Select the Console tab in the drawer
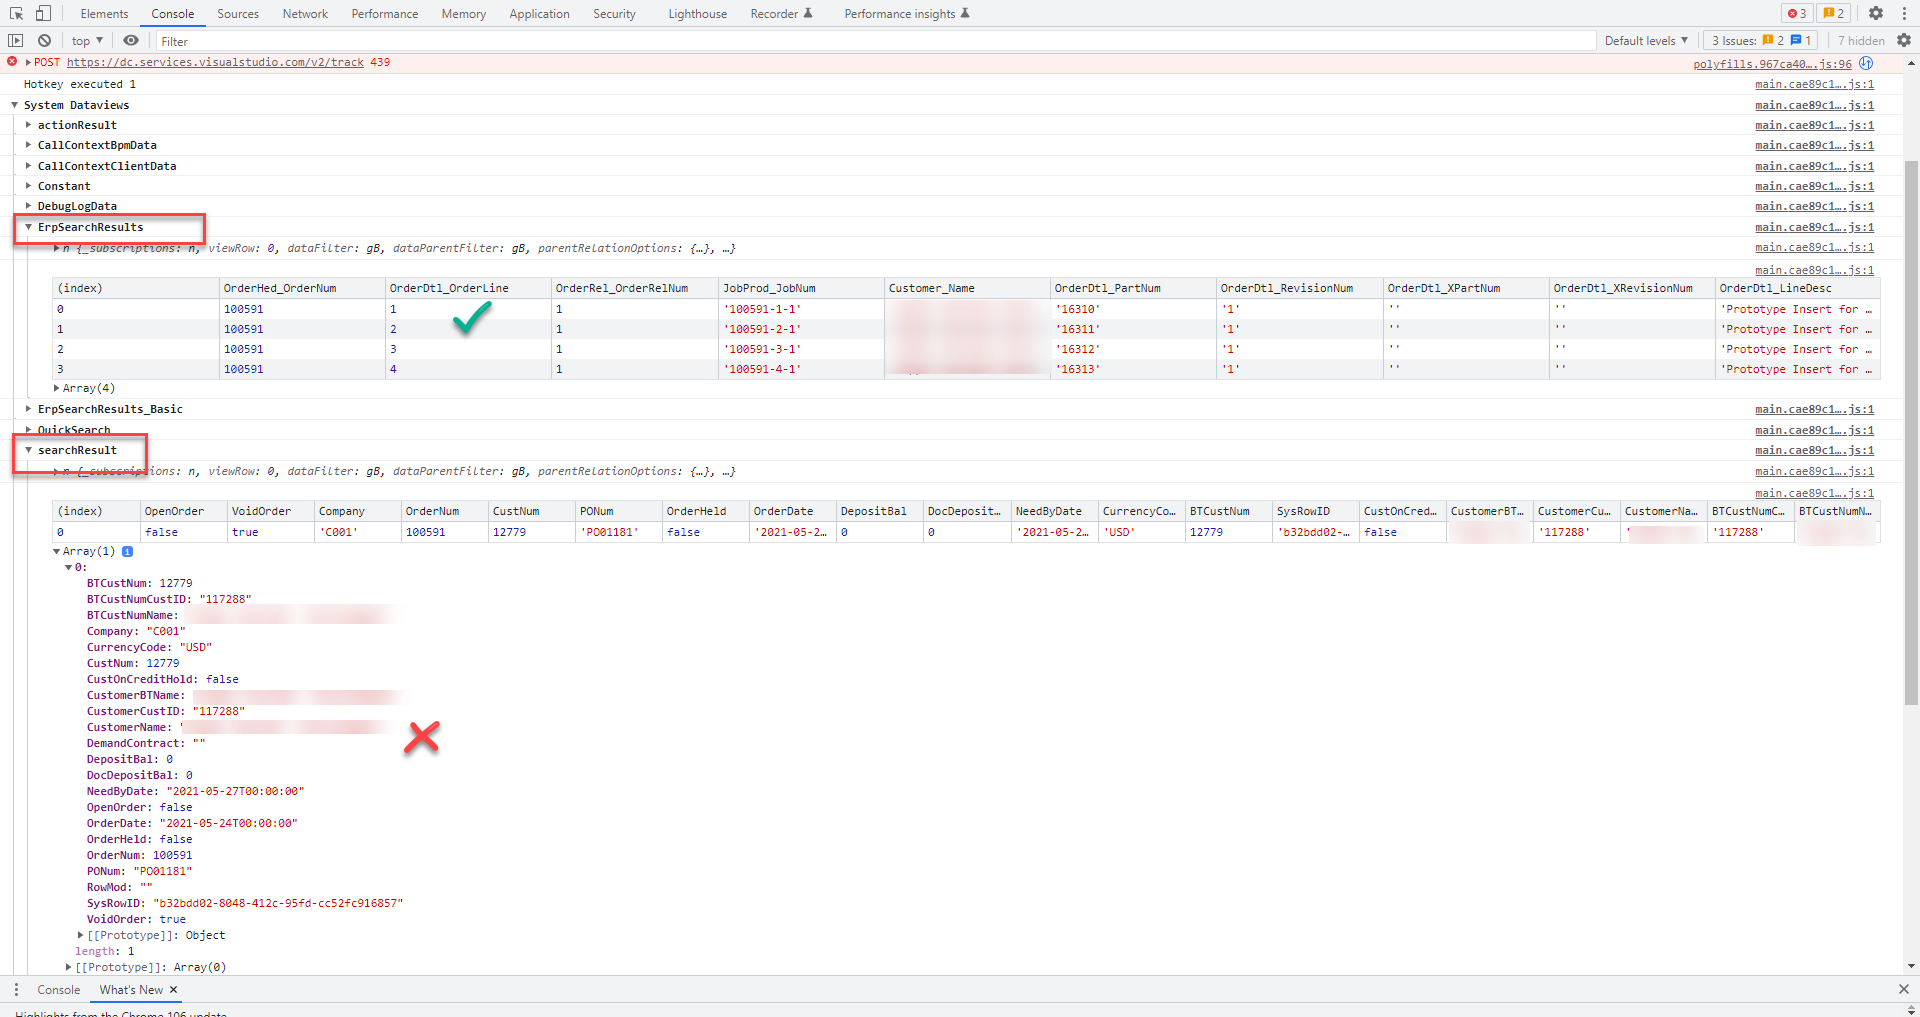Screen dimensions: 1920x1017 point(59,990)
